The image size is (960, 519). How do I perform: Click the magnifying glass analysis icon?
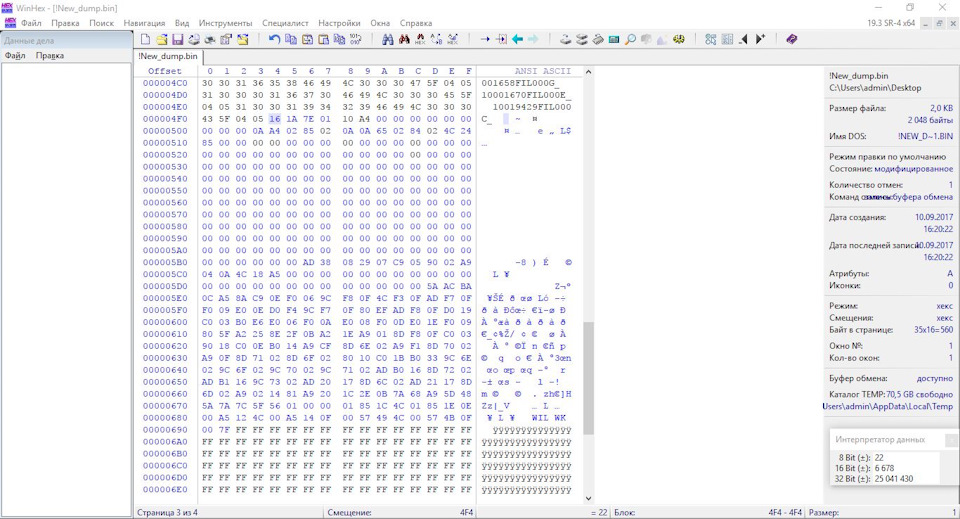coord(630,39)
